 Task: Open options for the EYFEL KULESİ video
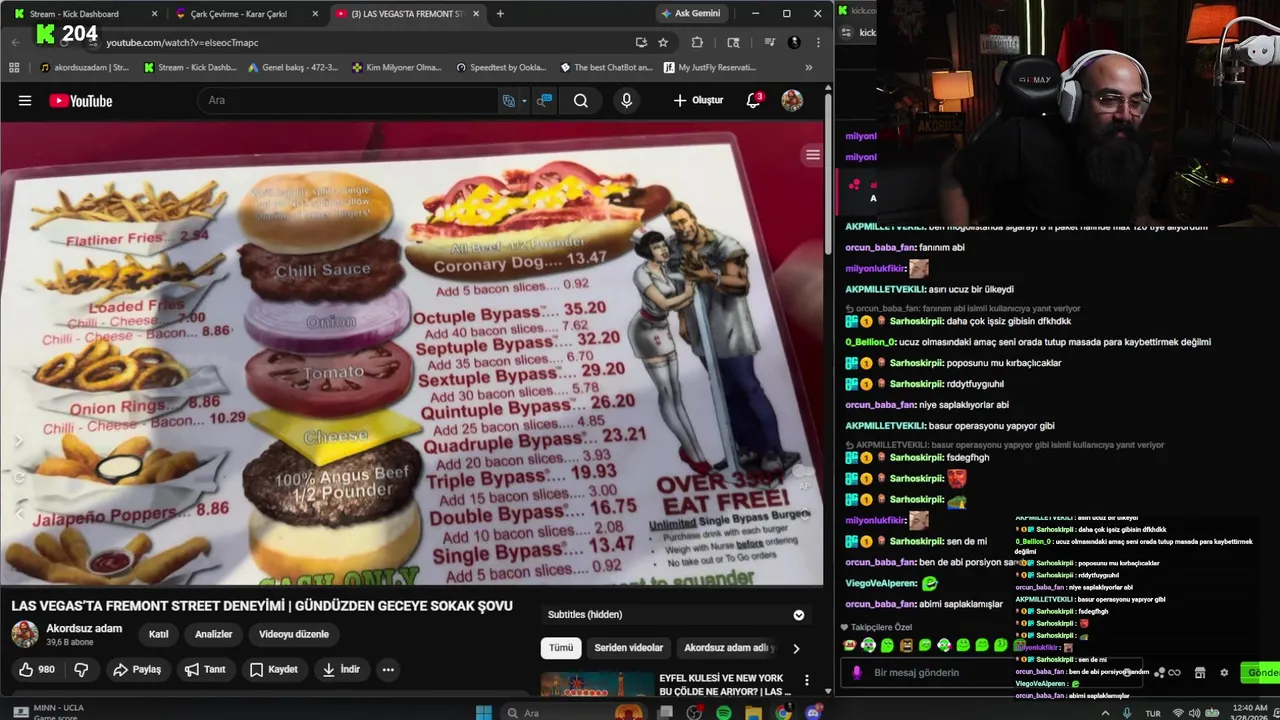806,680
